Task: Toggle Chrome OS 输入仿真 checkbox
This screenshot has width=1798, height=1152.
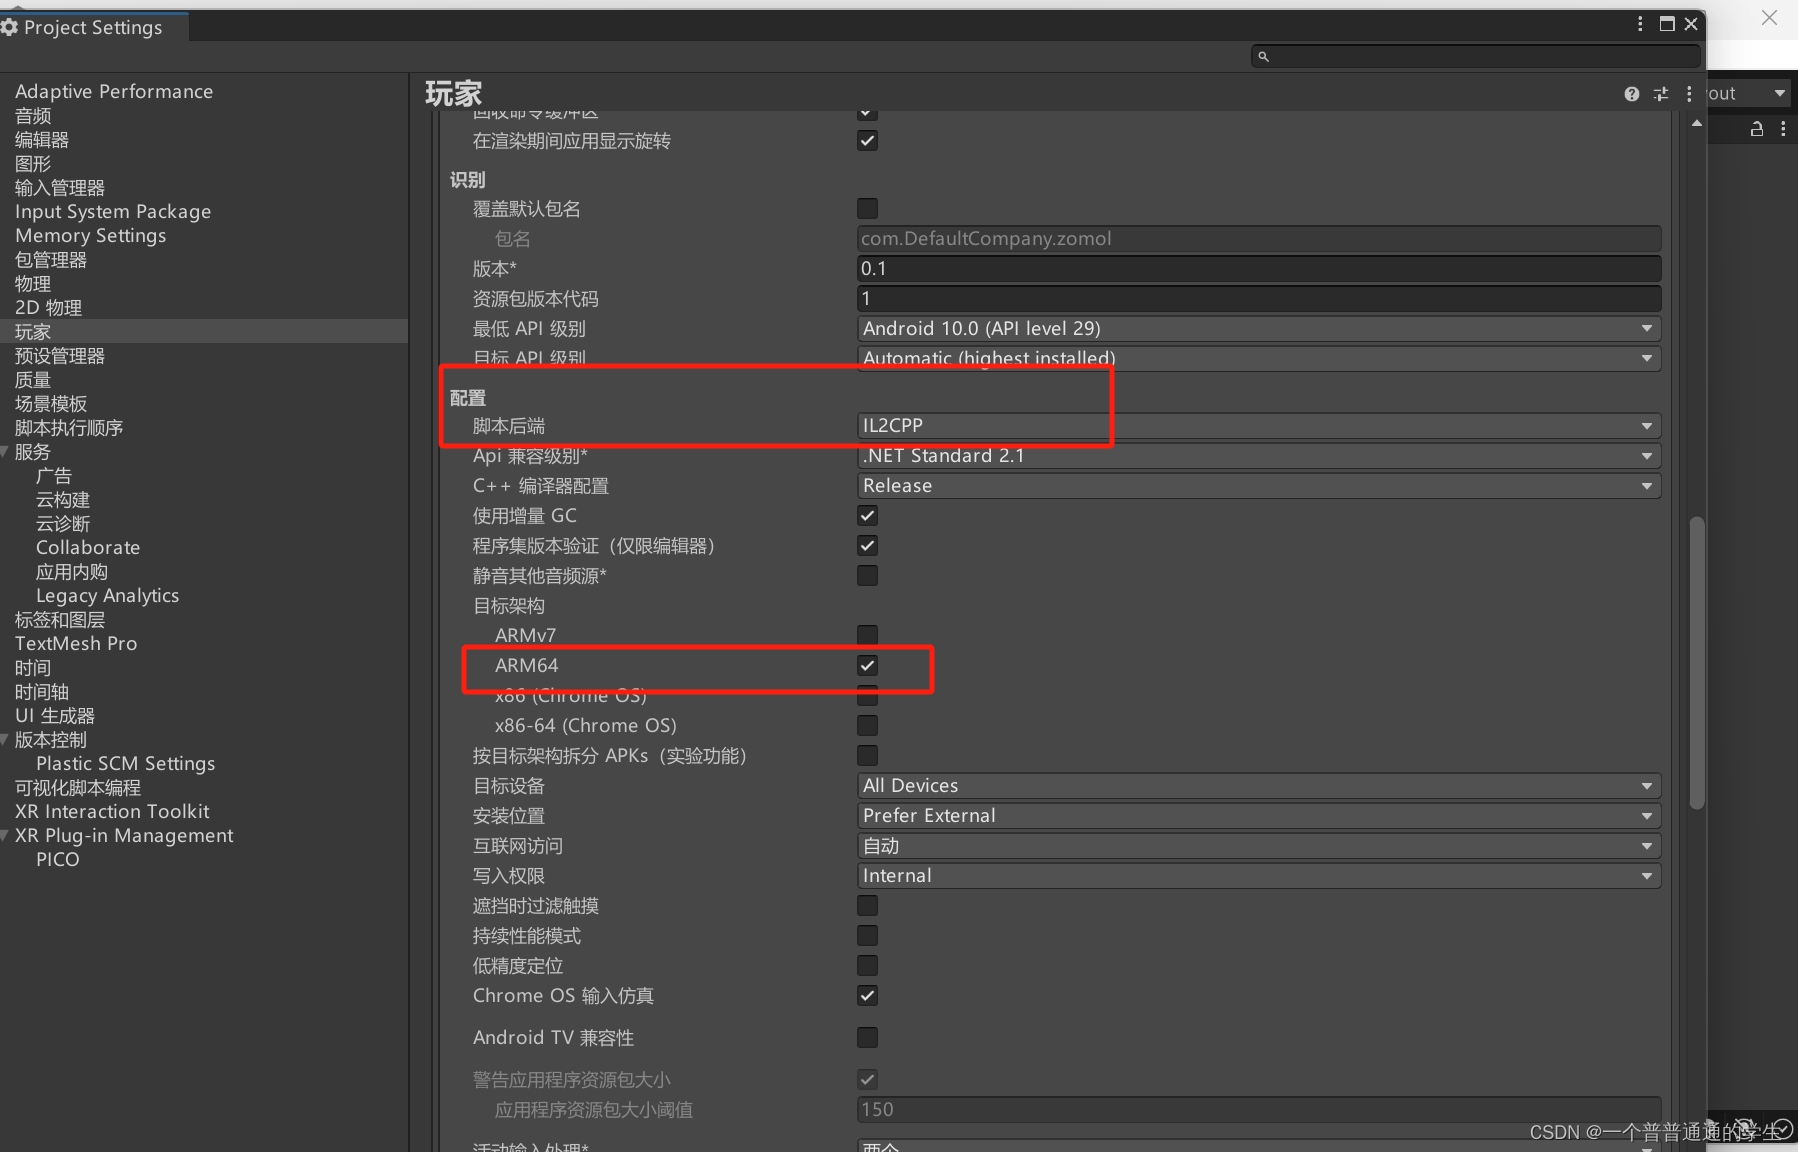Action: point(867,996)
